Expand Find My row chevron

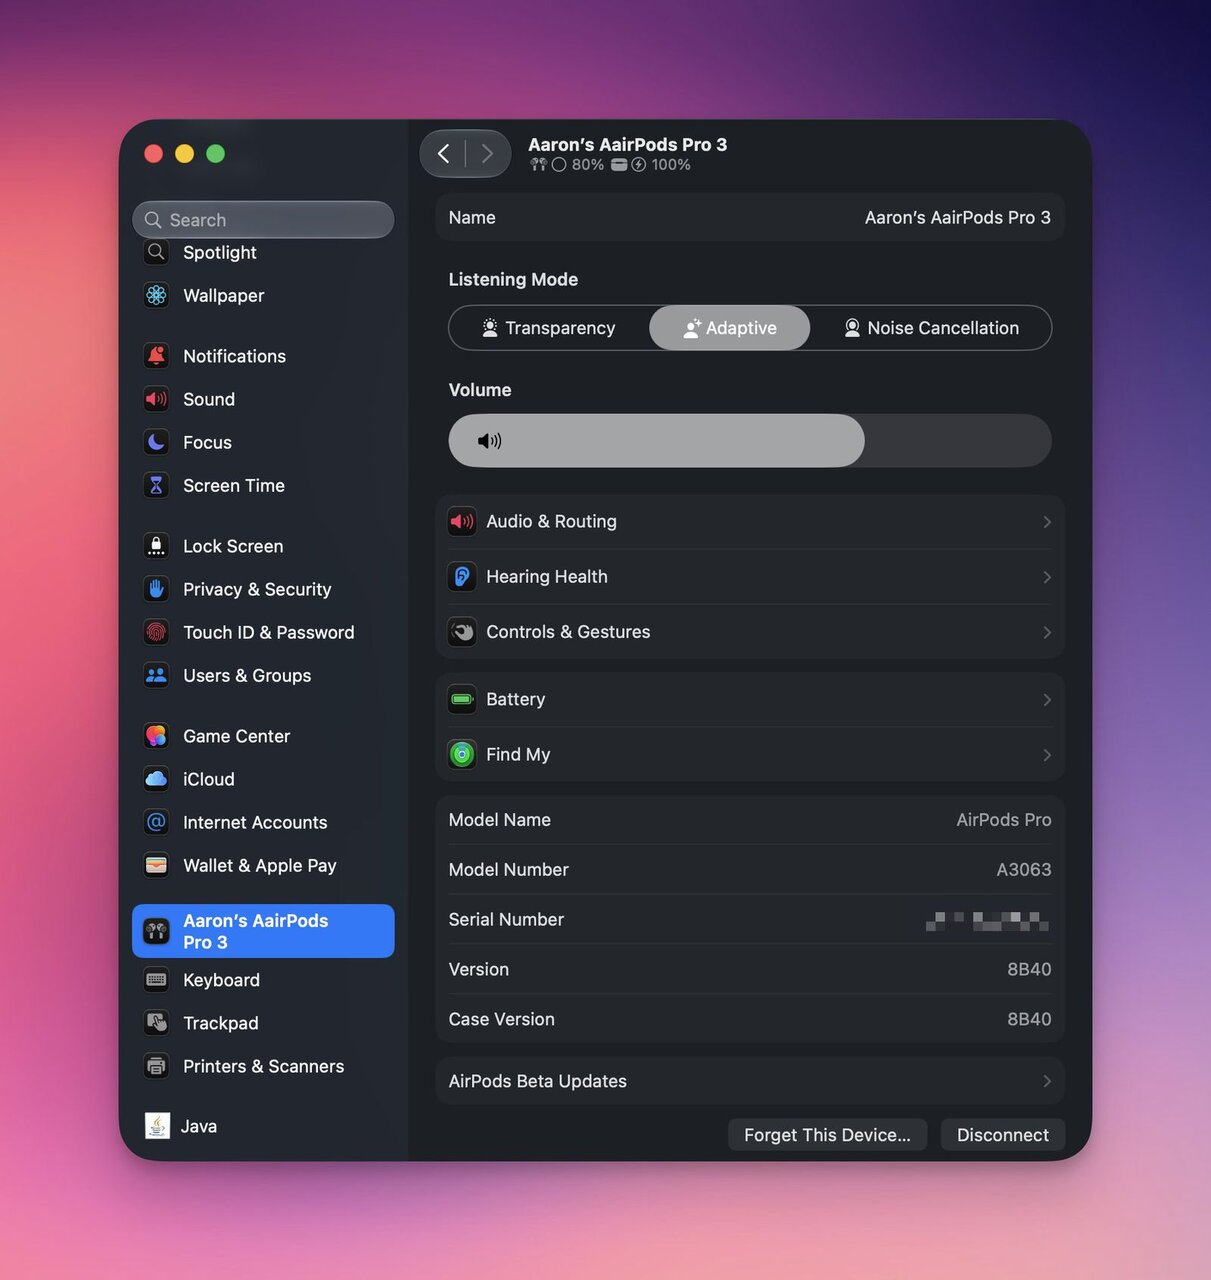[1047, 755]
